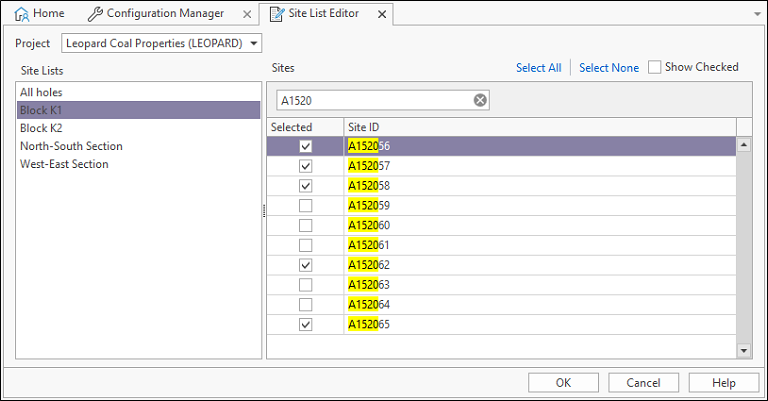The width and height of the screenshot is (768, 401).
Task: Check the box for site A152060
Action: click(306, 225)
